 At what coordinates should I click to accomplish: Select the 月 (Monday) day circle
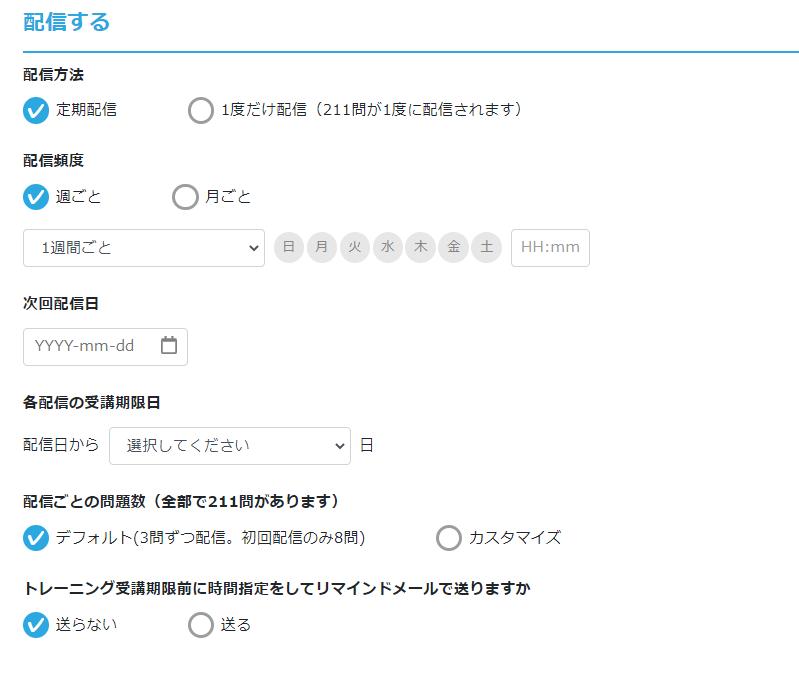coord(322,248)
